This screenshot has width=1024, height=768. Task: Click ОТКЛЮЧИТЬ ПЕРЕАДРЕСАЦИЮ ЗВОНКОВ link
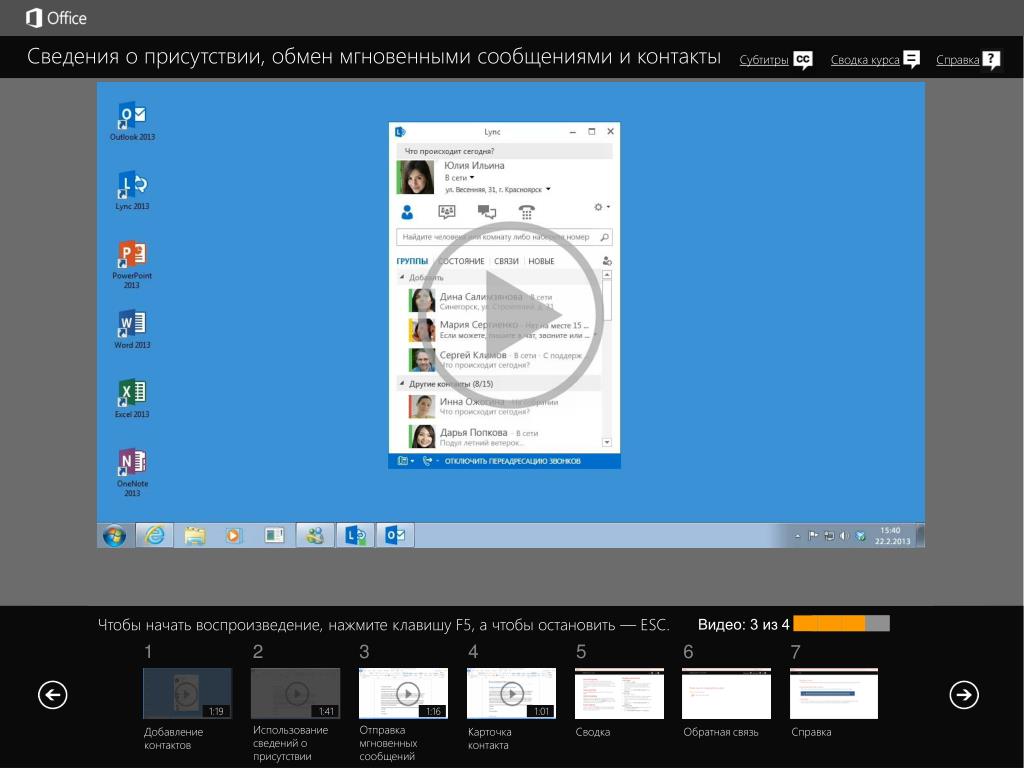click(513, 461)
